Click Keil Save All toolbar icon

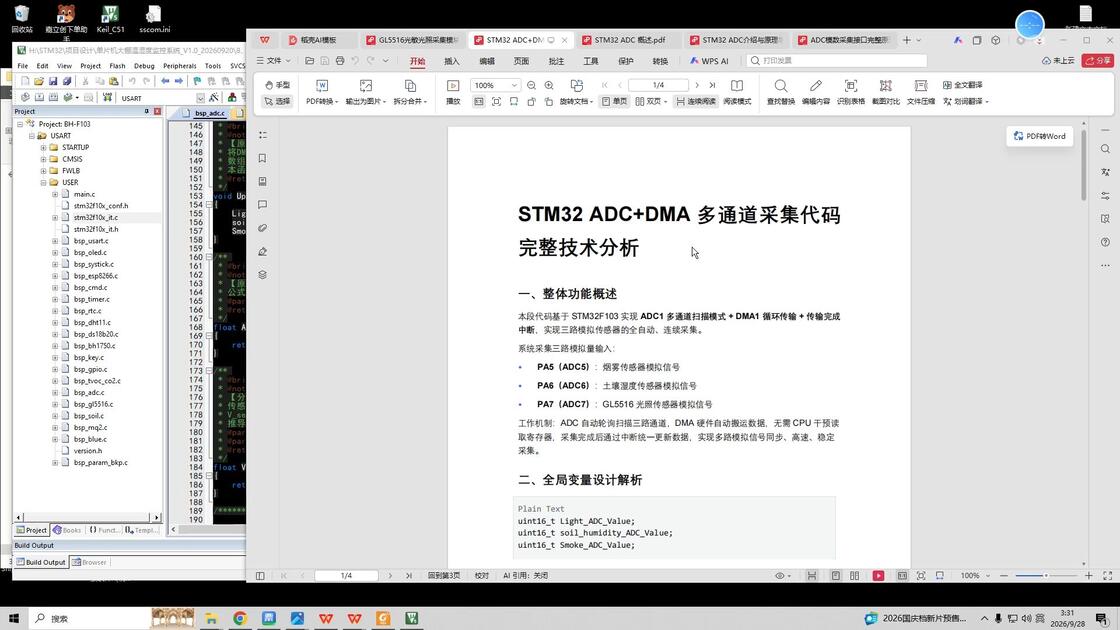[x=66, y=81]
